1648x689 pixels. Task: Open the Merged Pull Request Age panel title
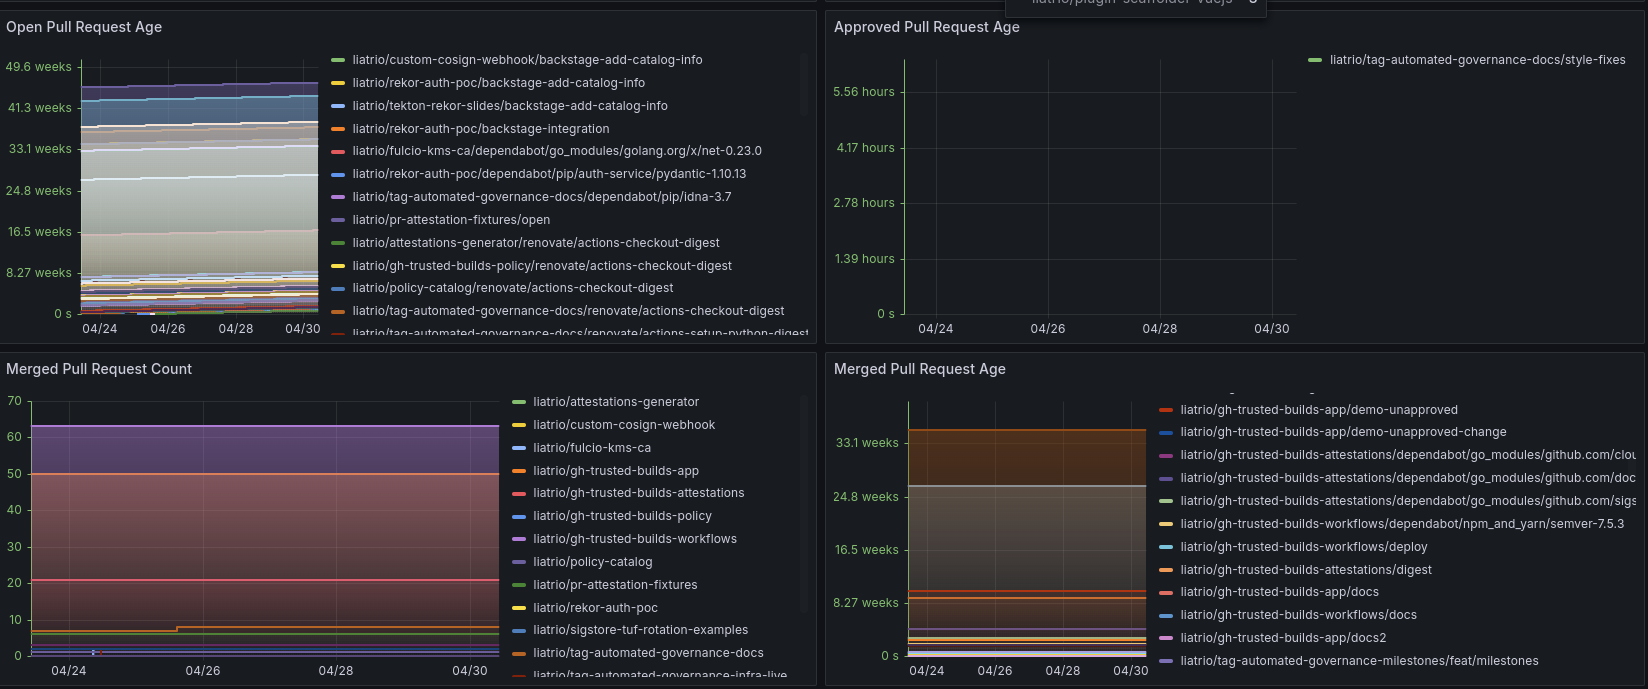point(920,369)
